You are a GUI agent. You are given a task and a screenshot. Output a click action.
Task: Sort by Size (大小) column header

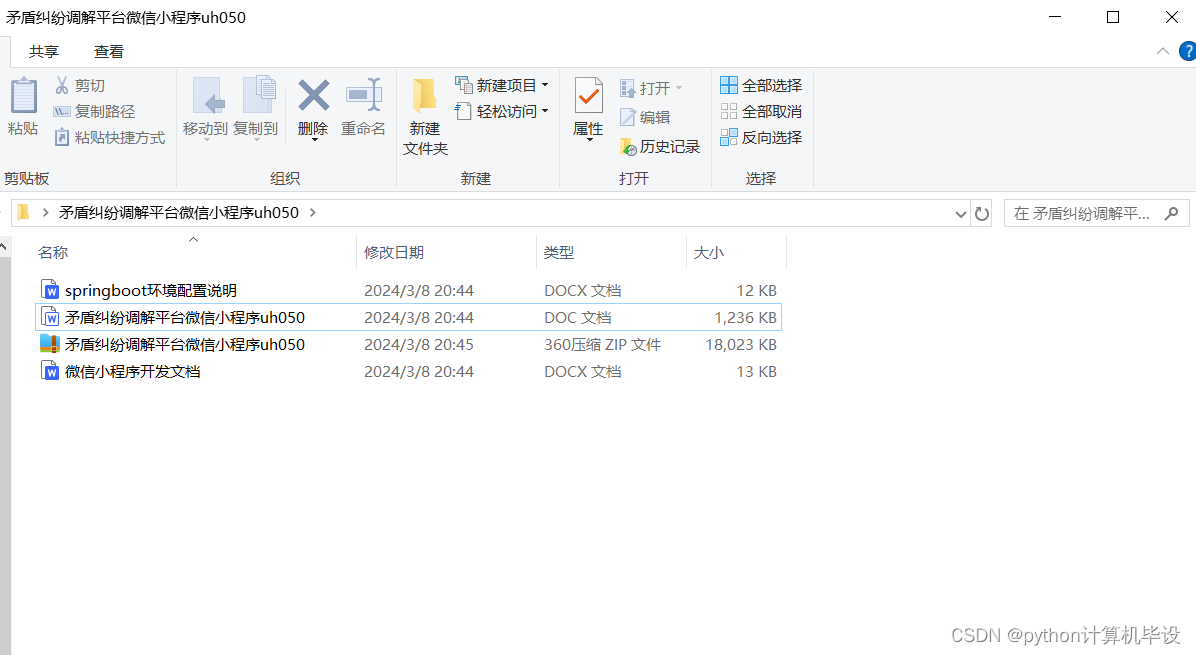point(736,252)
